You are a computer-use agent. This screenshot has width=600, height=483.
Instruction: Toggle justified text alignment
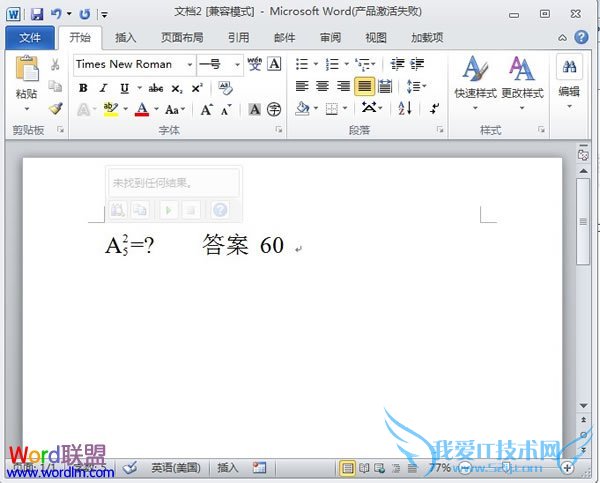click(364, 86)
